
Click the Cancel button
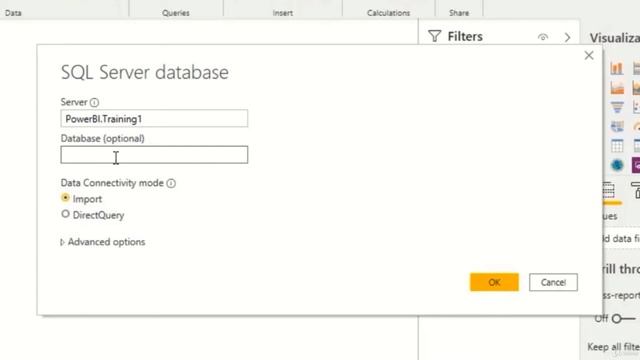pos(553,282)
